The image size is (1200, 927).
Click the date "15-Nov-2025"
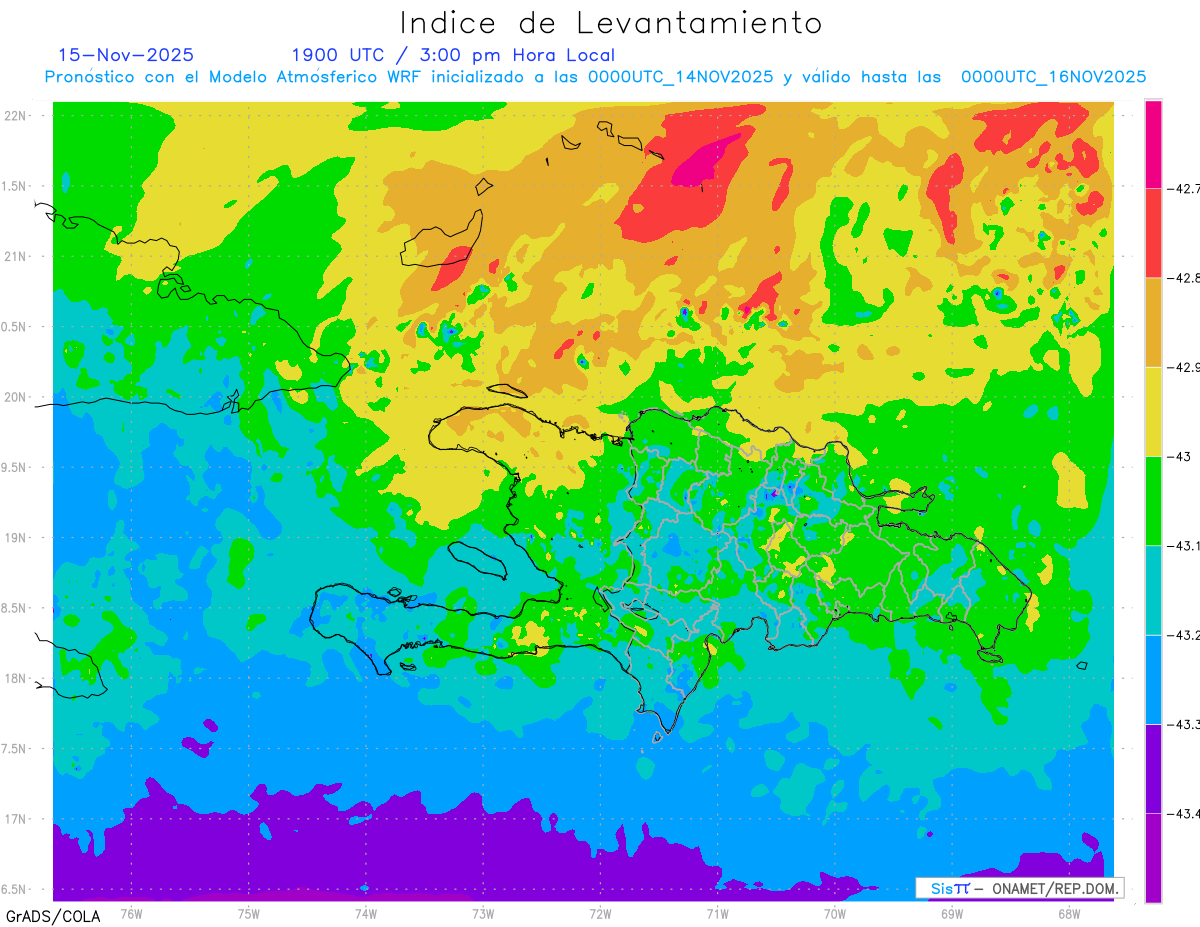(x=126, y=55)
